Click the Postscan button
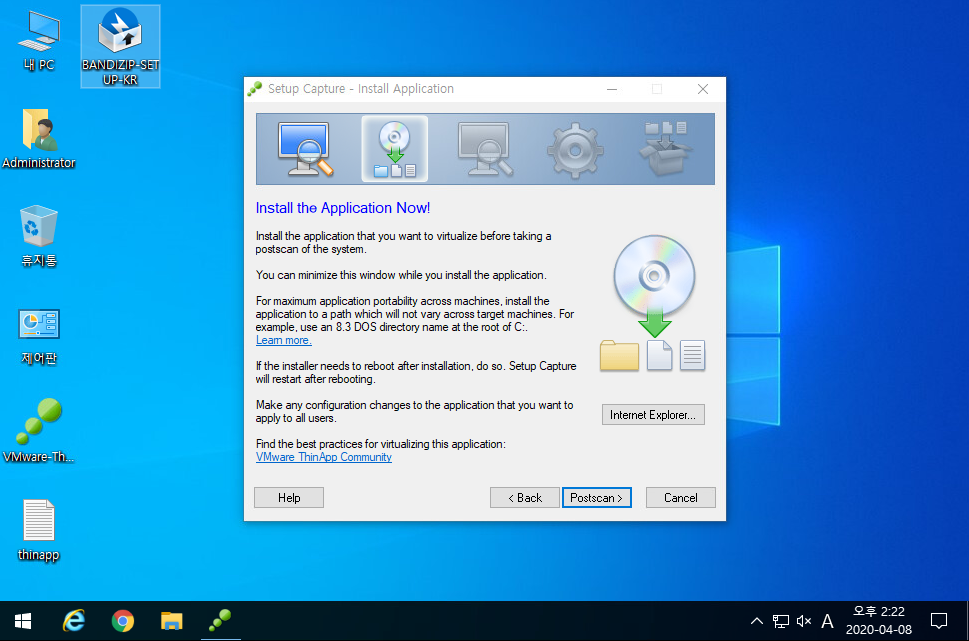 click(596, 498)
